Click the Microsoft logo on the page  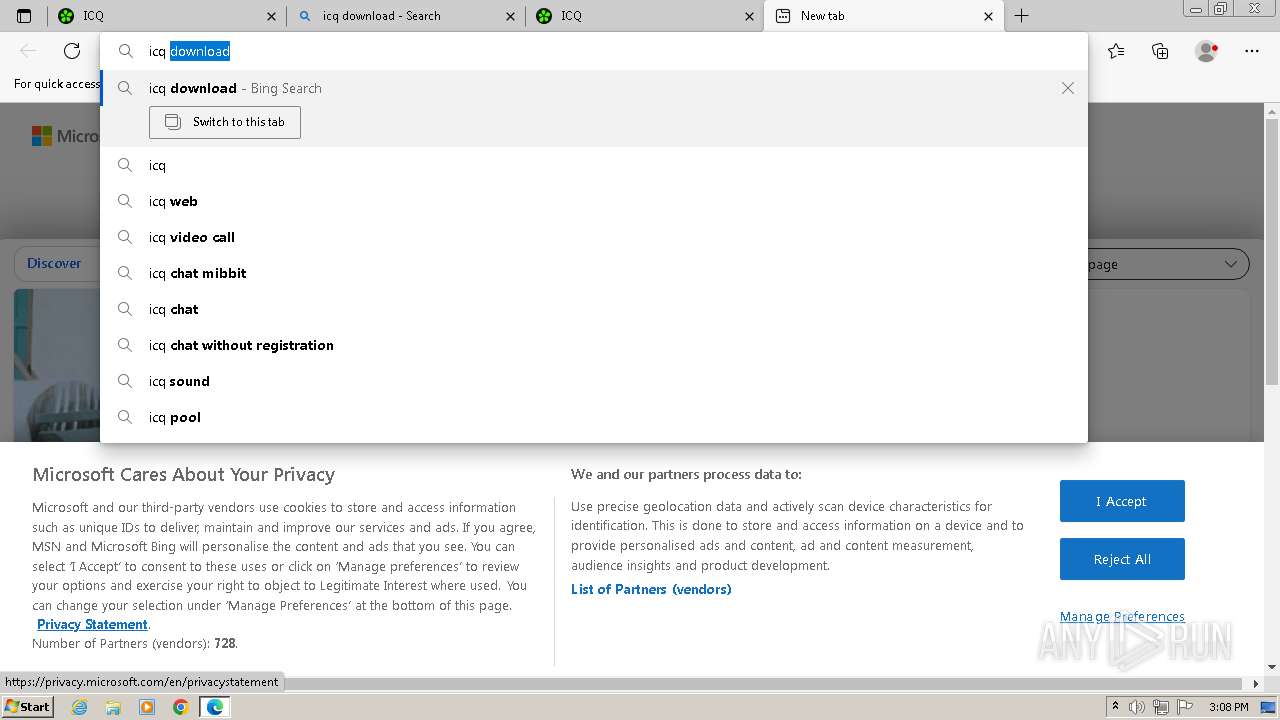point(41,136)
